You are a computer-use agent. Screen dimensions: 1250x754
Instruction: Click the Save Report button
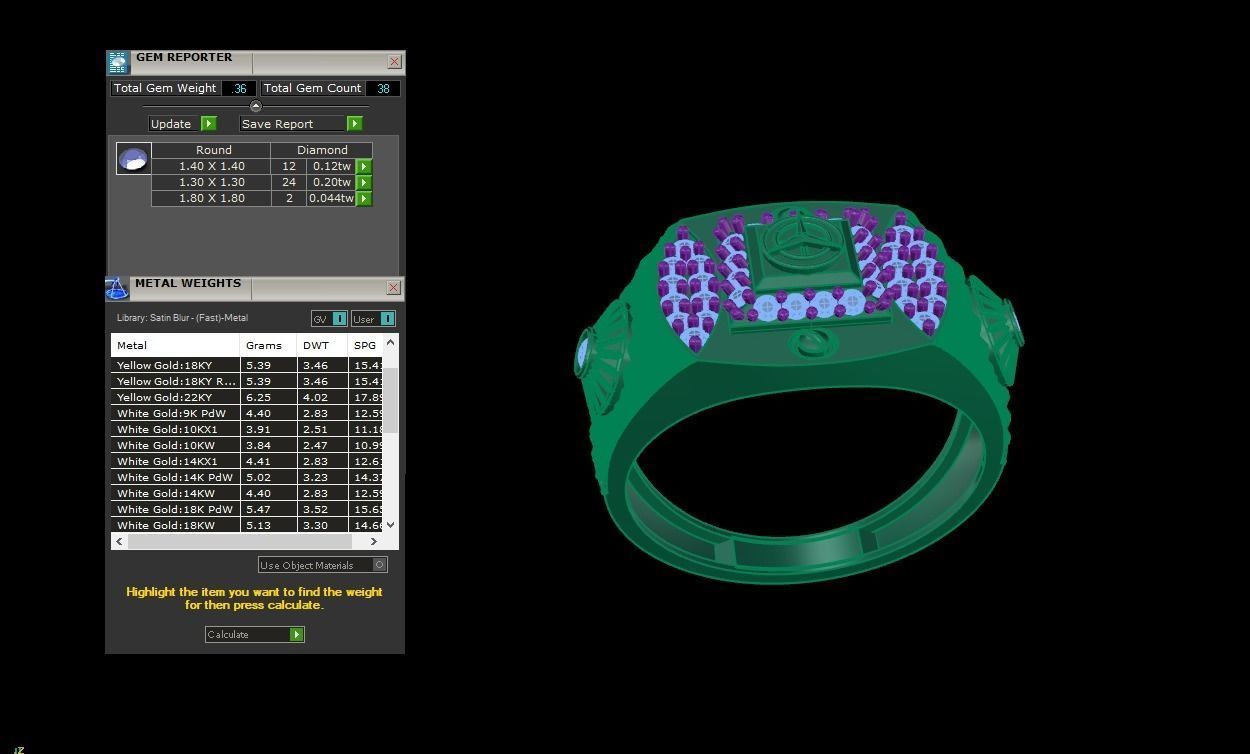pyautogui.click(x=301, y=124)
